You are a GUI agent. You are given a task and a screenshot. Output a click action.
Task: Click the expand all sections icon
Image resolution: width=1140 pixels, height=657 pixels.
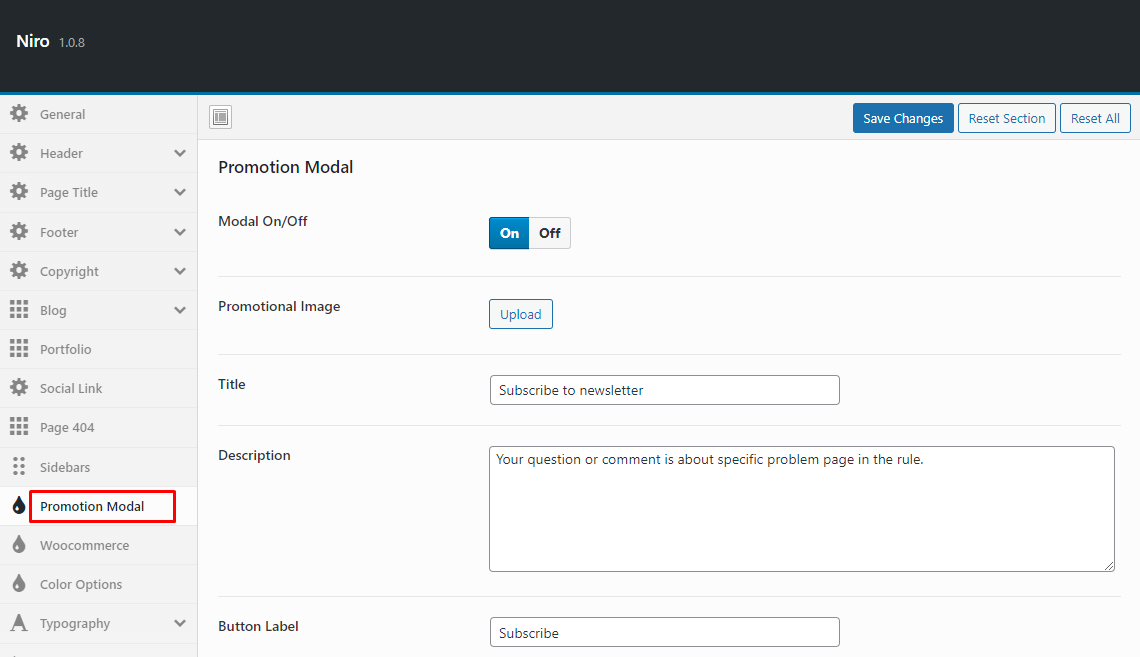[221, 118]
